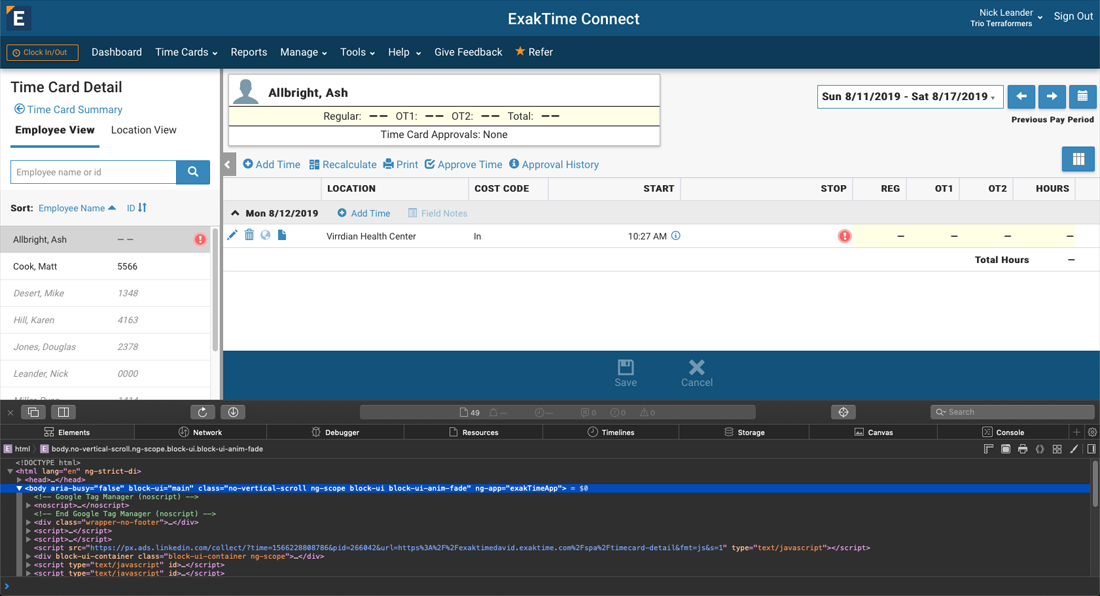Click Recalculate

point(343,165)
